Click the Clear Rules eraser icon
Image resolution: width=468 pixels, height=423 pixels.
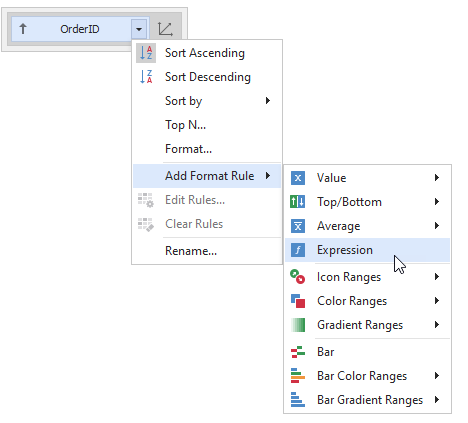click(x=146, y=224)
